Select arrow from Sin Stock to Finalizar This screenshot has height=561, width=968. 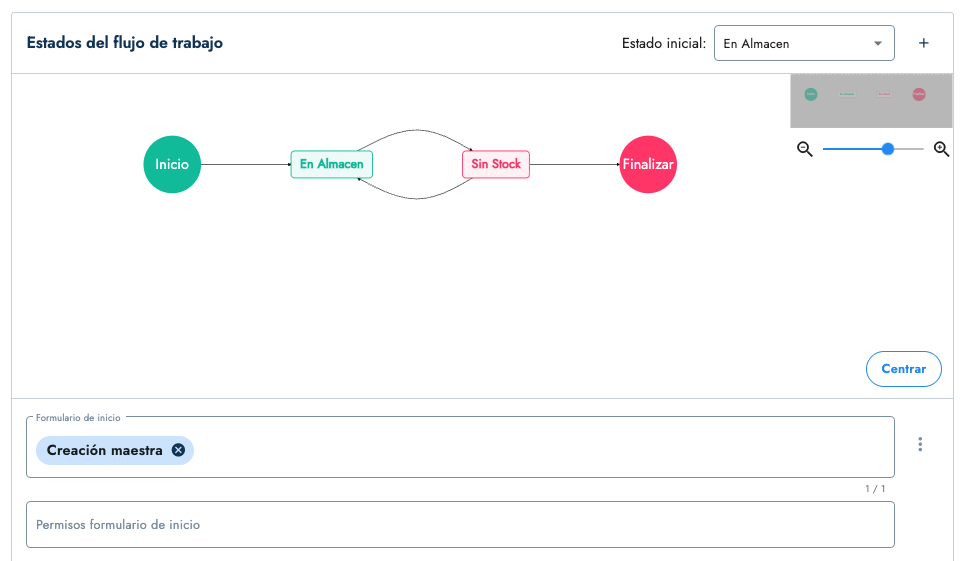(573, 165)
